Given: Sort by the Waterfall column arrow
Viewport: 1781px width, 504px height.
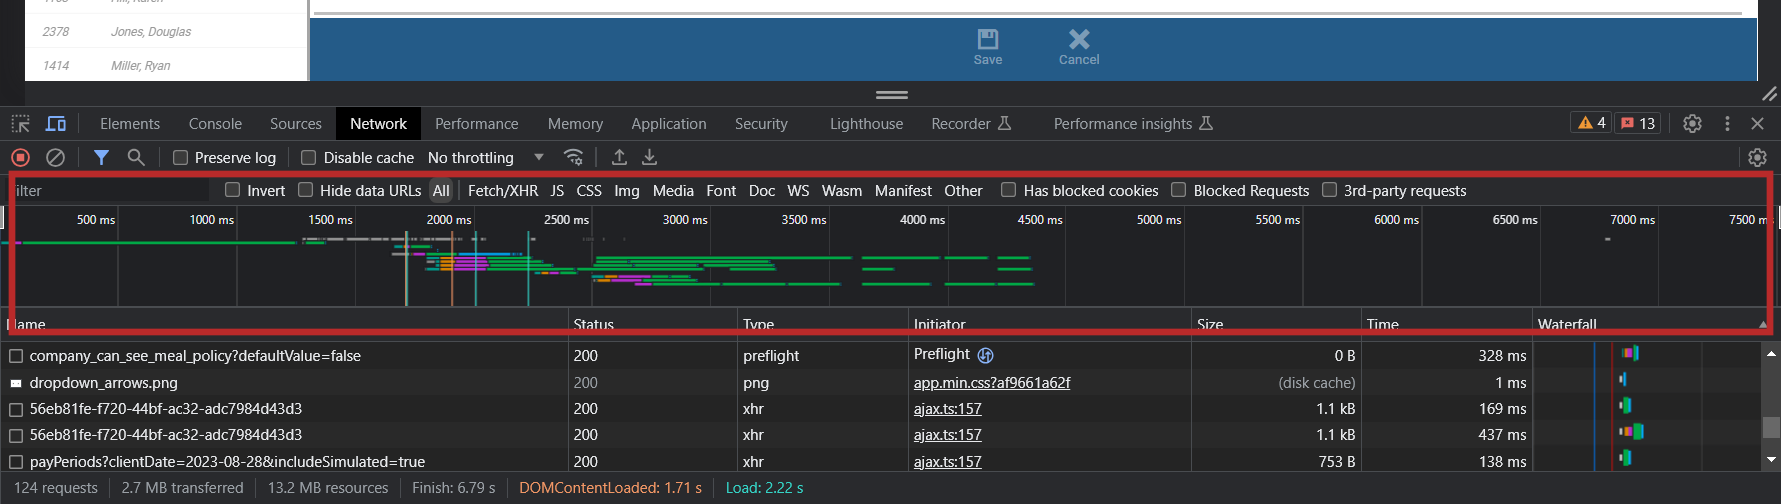Looking at the screenshot, I should pyautogui.click(x=1763, y=324).
